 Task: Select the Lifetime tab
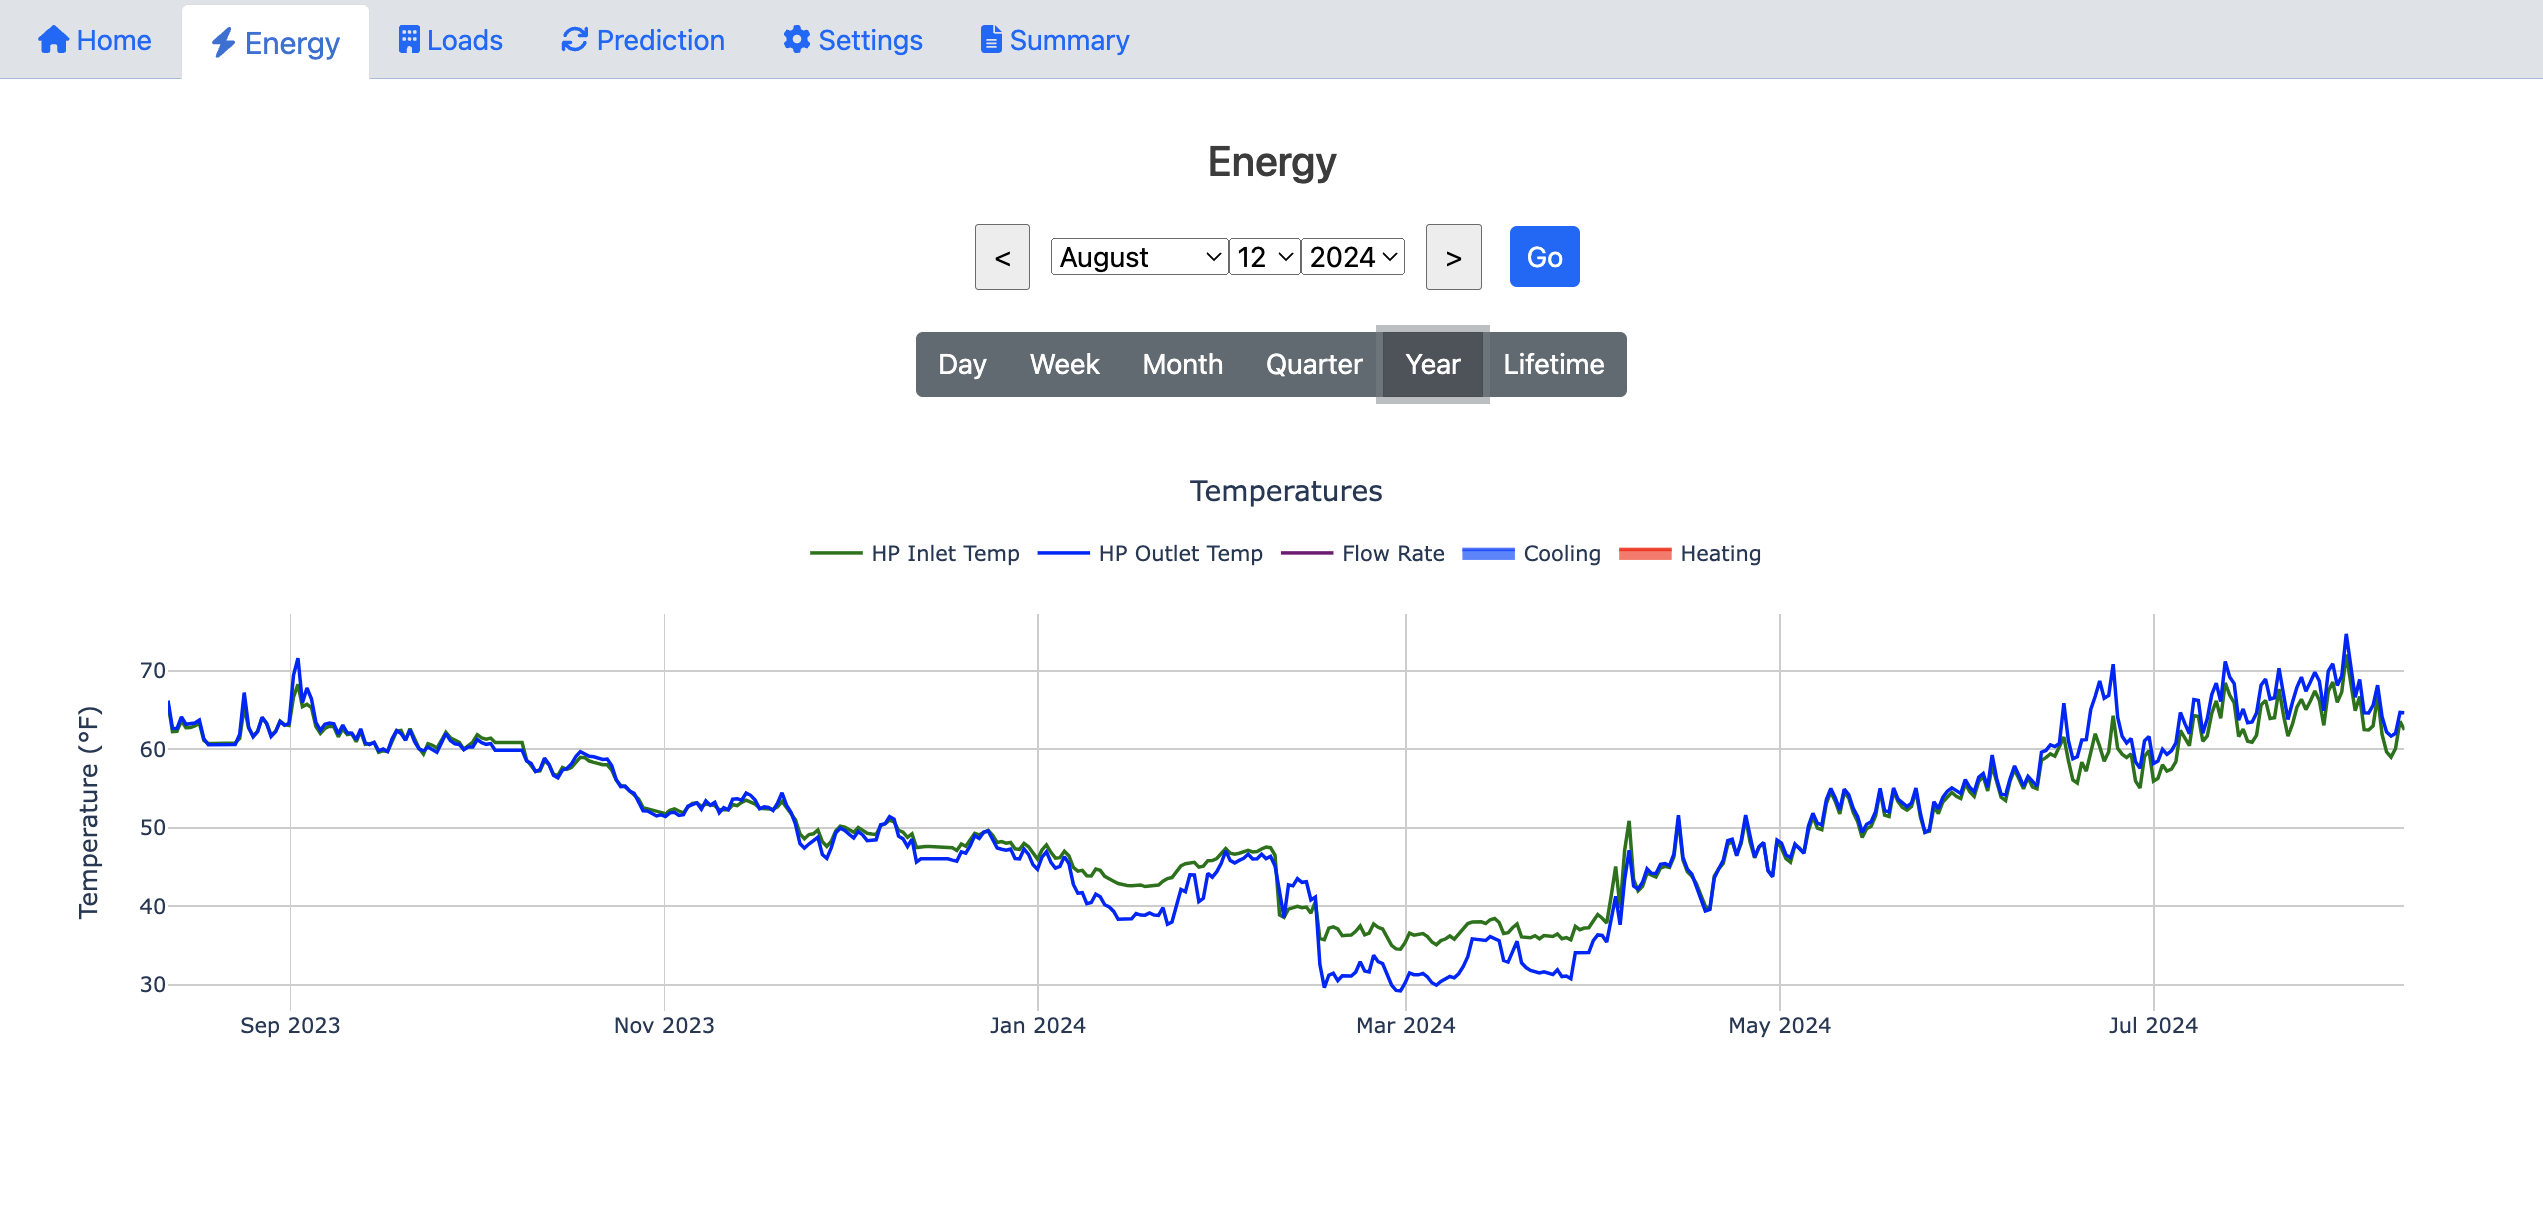coord(1552,363)
